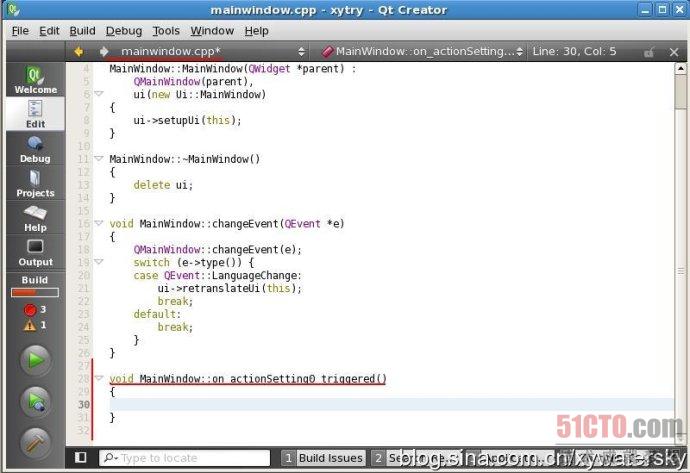Viewport: 690px width, 473px height.
Task: Open the Welcome mode
Action: tap(35, 80)
